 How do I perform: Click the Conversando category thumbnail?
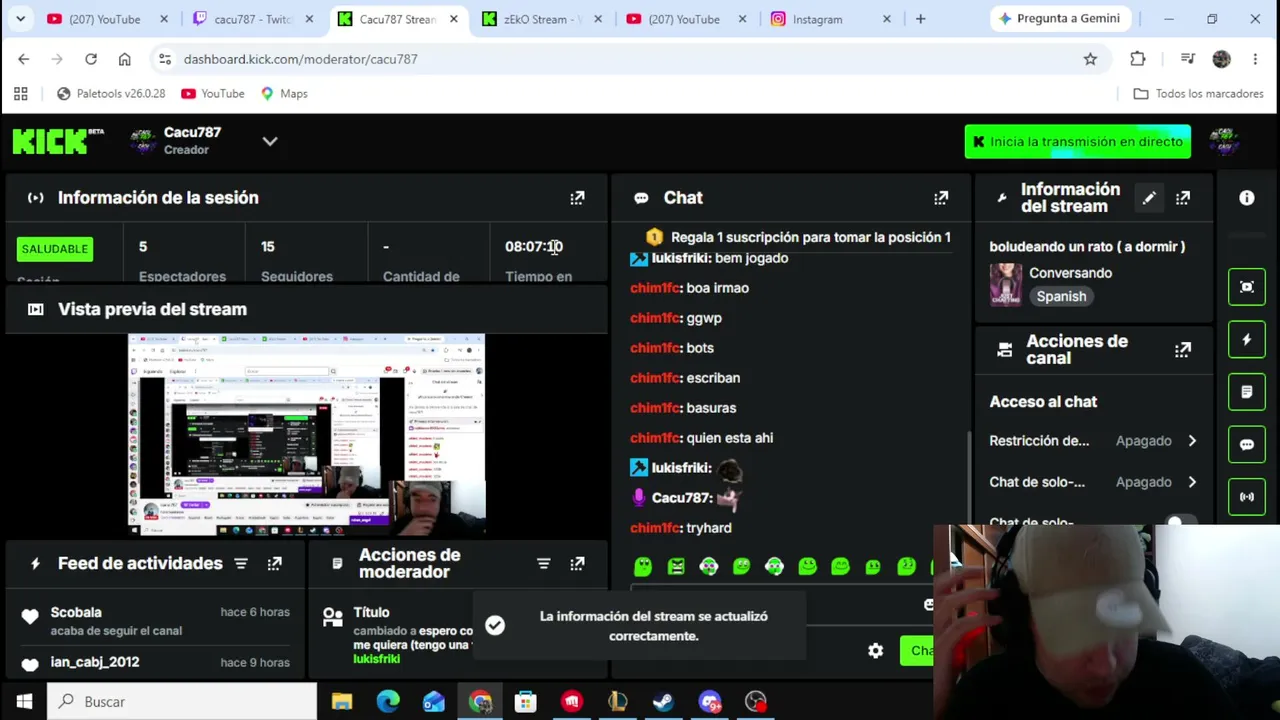pyautogui.click(x=1006, y=285)
